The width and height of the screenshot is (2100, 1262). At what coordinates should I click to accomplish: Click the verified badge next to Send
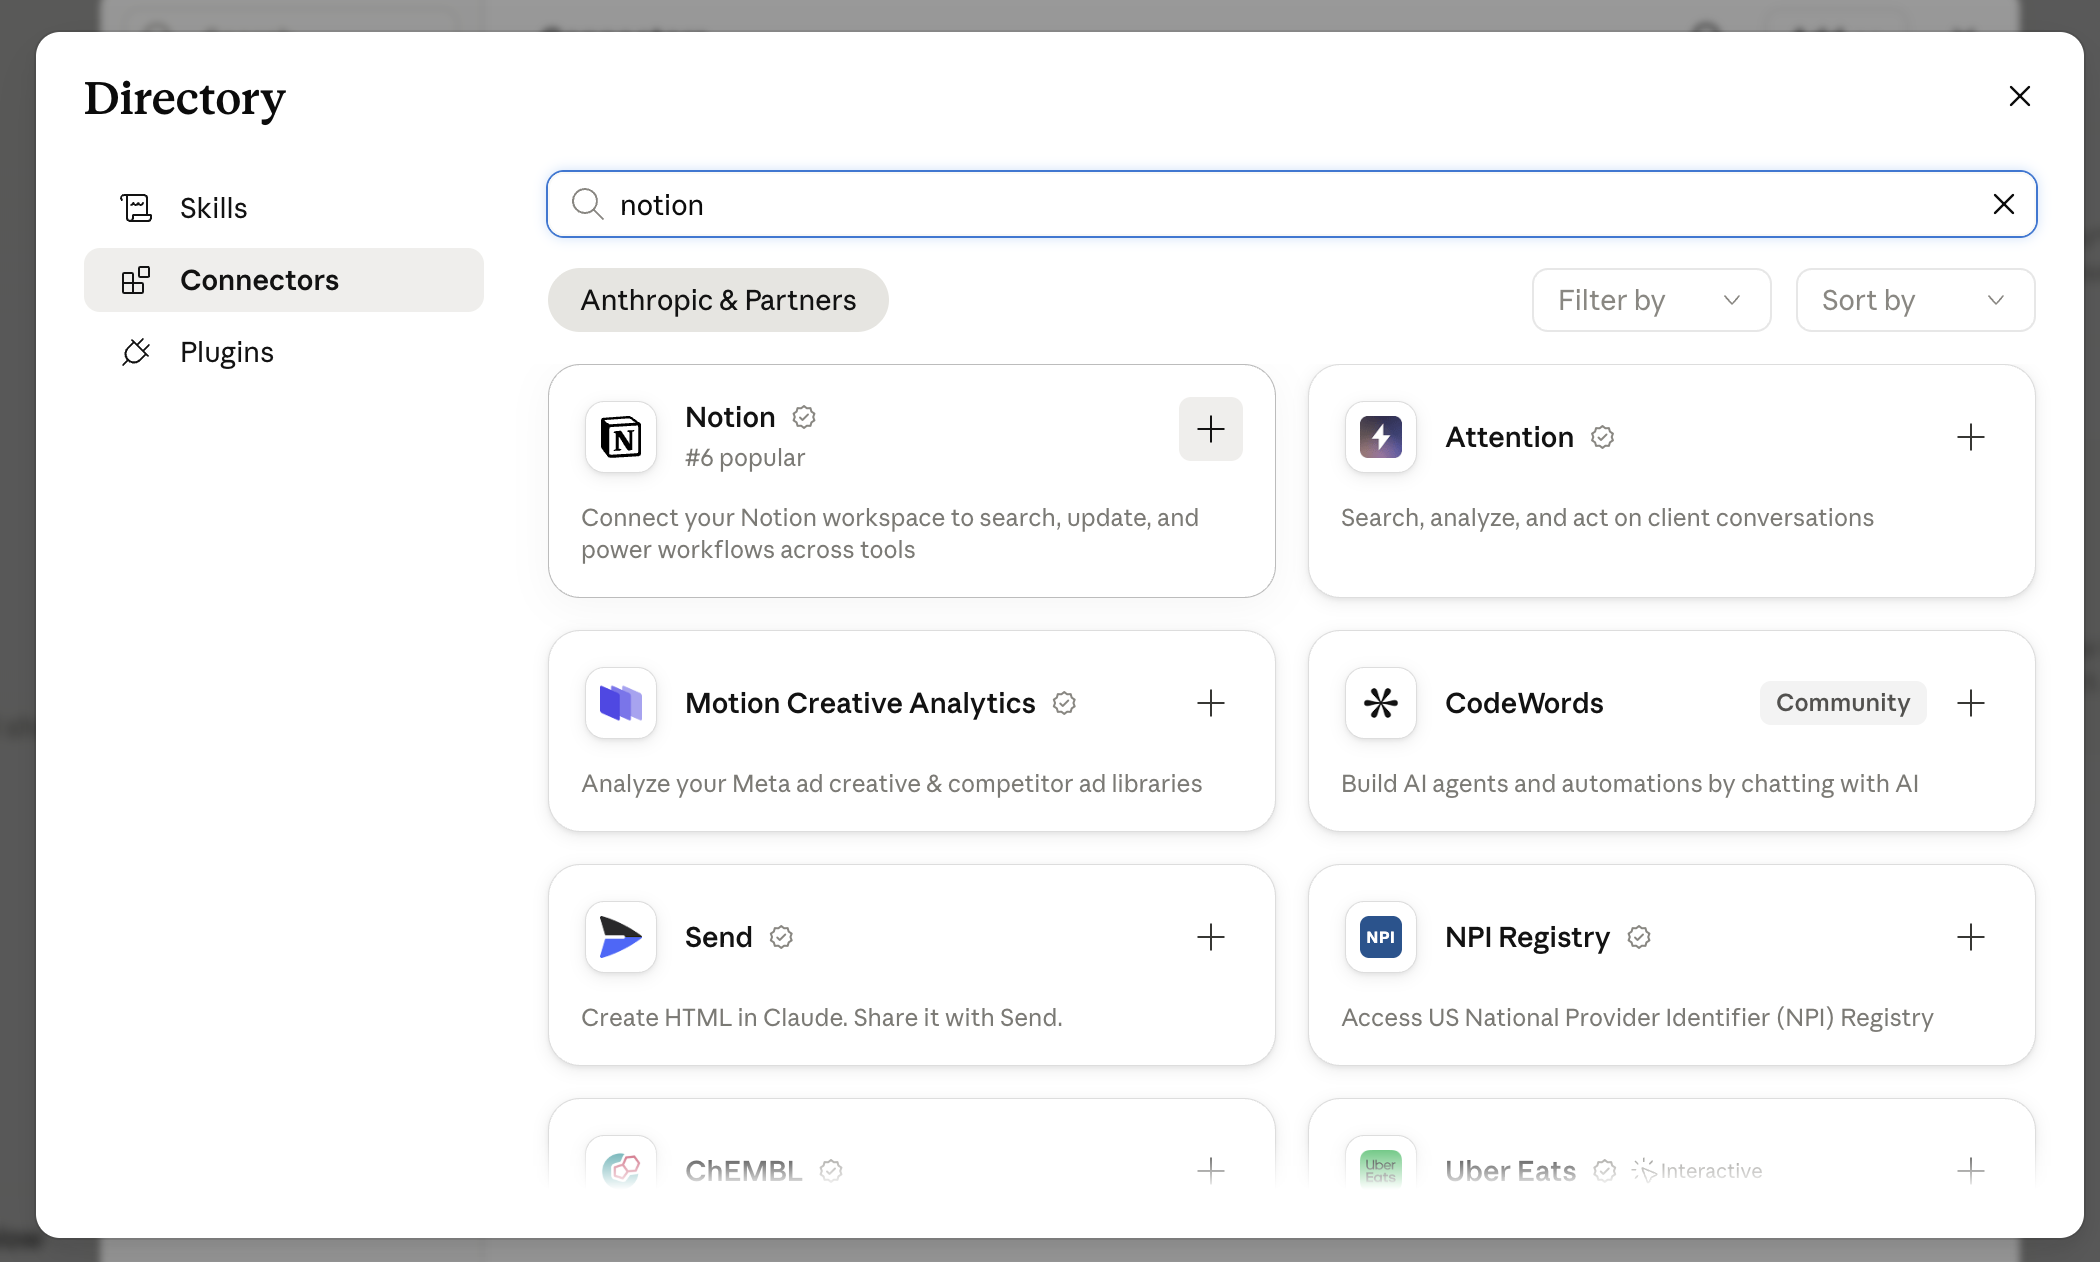(x=781, y=937)
